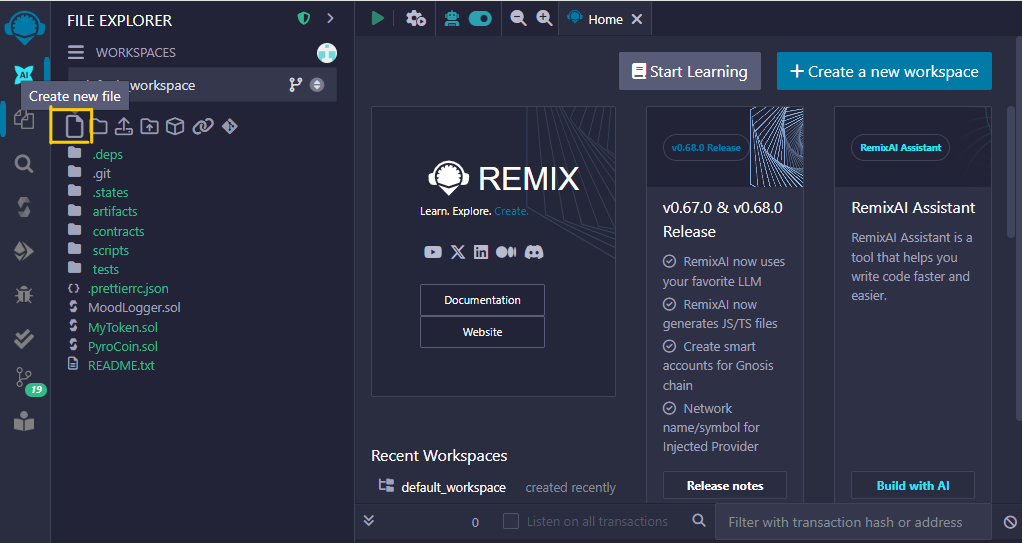Viewport: 1022px width, 543px height.
Task: Zoom out with the magnifier minus icon
Action: pos(518,18)
